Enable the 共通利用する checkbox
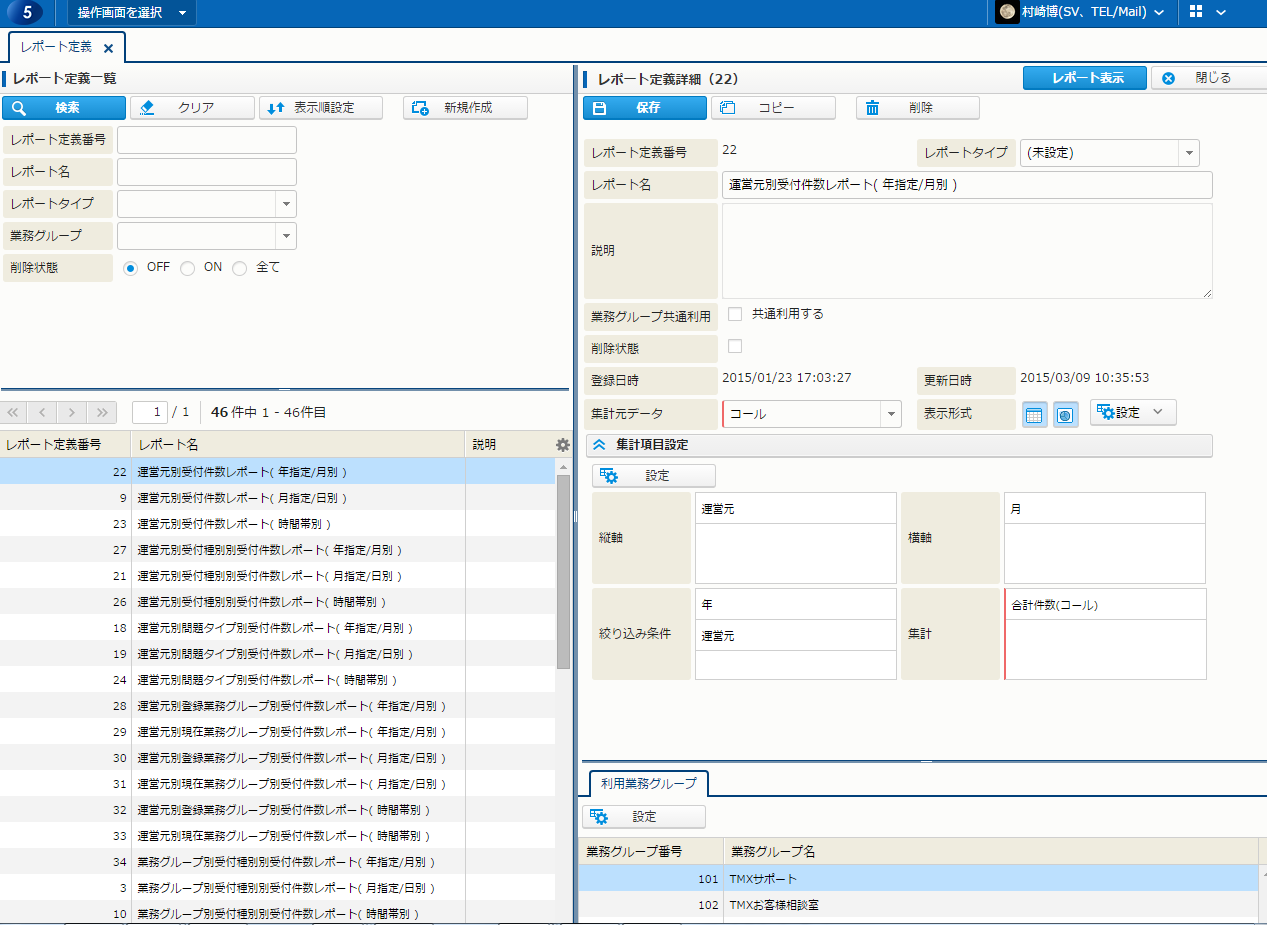Image resolution: width=1267 pixels, height=925 pixels. pyautogui.click(x=735, y=314)
